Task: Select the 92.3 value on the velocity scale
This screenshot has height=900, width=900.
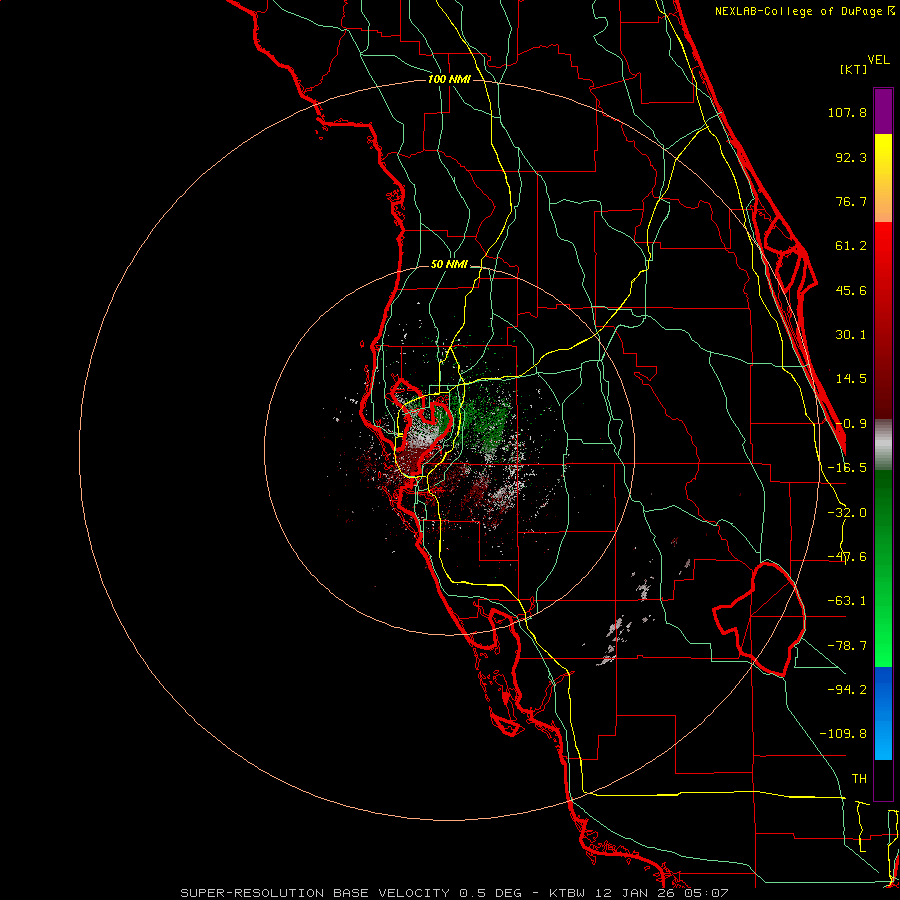Action: pos(851,157)
